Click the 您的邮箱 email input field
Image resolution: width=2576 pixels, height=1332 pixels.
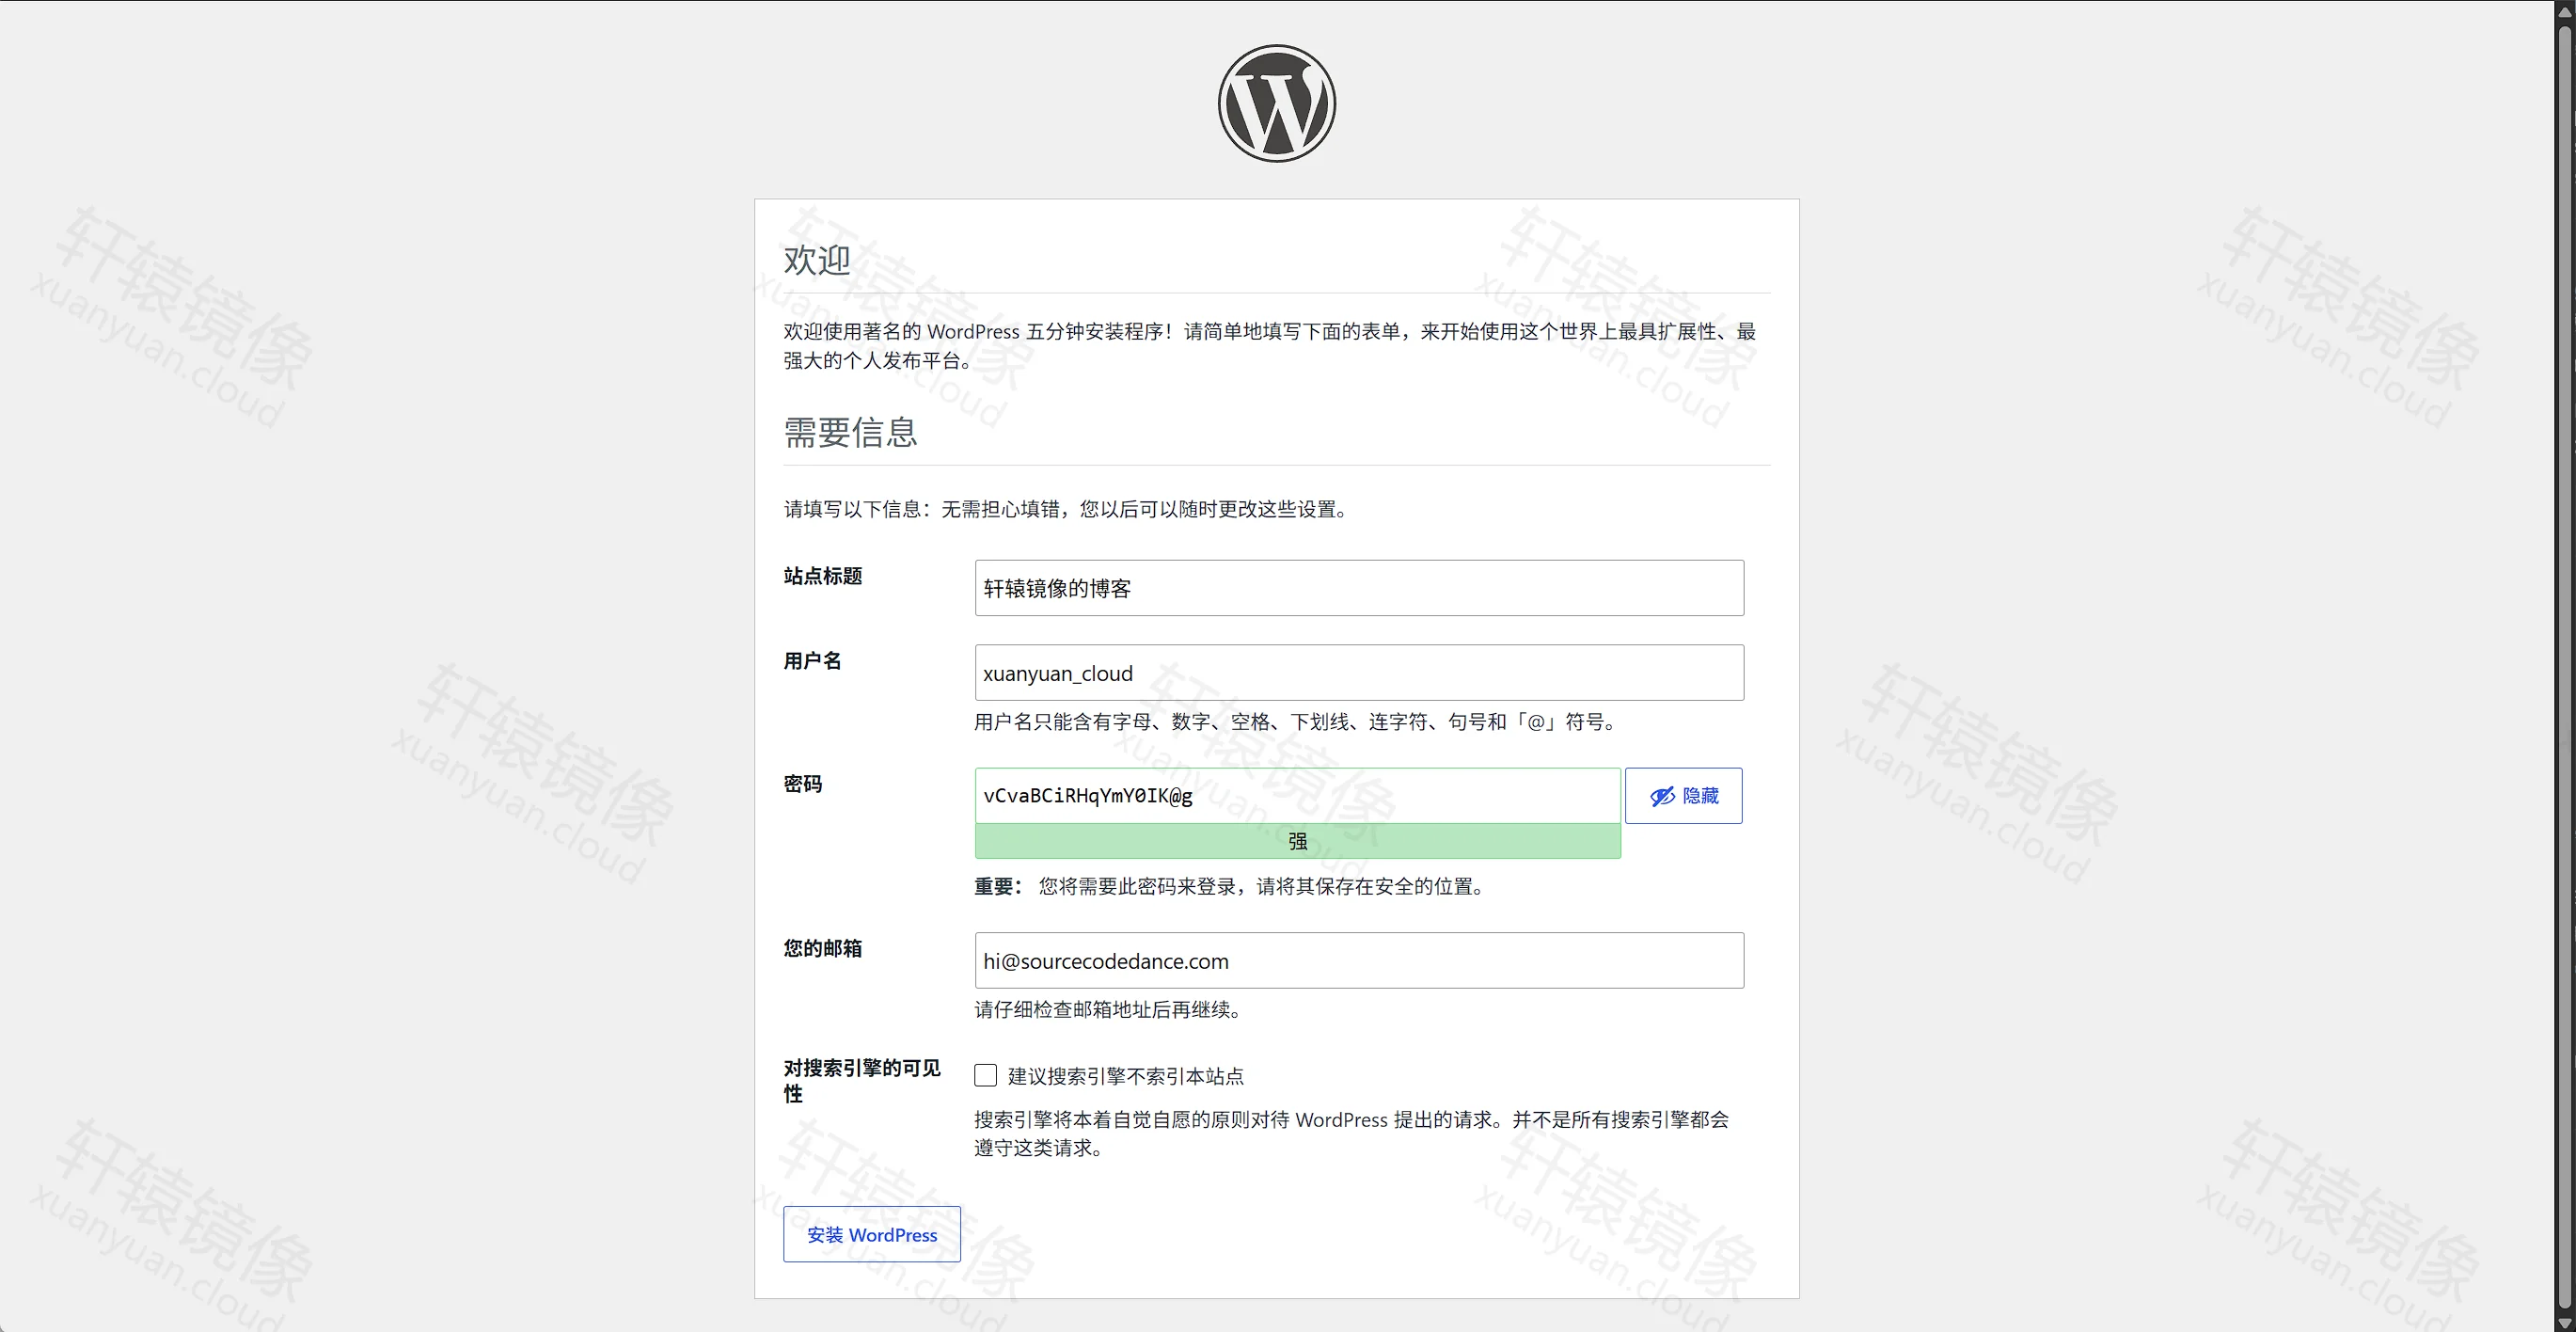tap(1359, 961)
